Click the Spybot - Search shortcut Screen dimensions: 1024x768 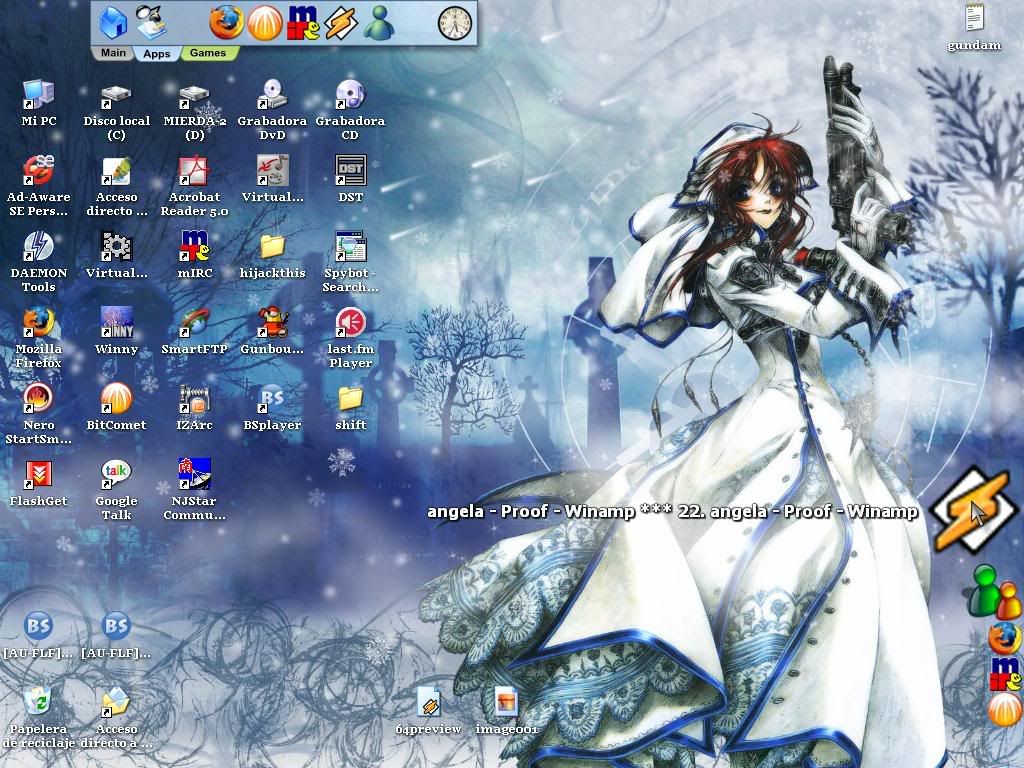point(350,262)
